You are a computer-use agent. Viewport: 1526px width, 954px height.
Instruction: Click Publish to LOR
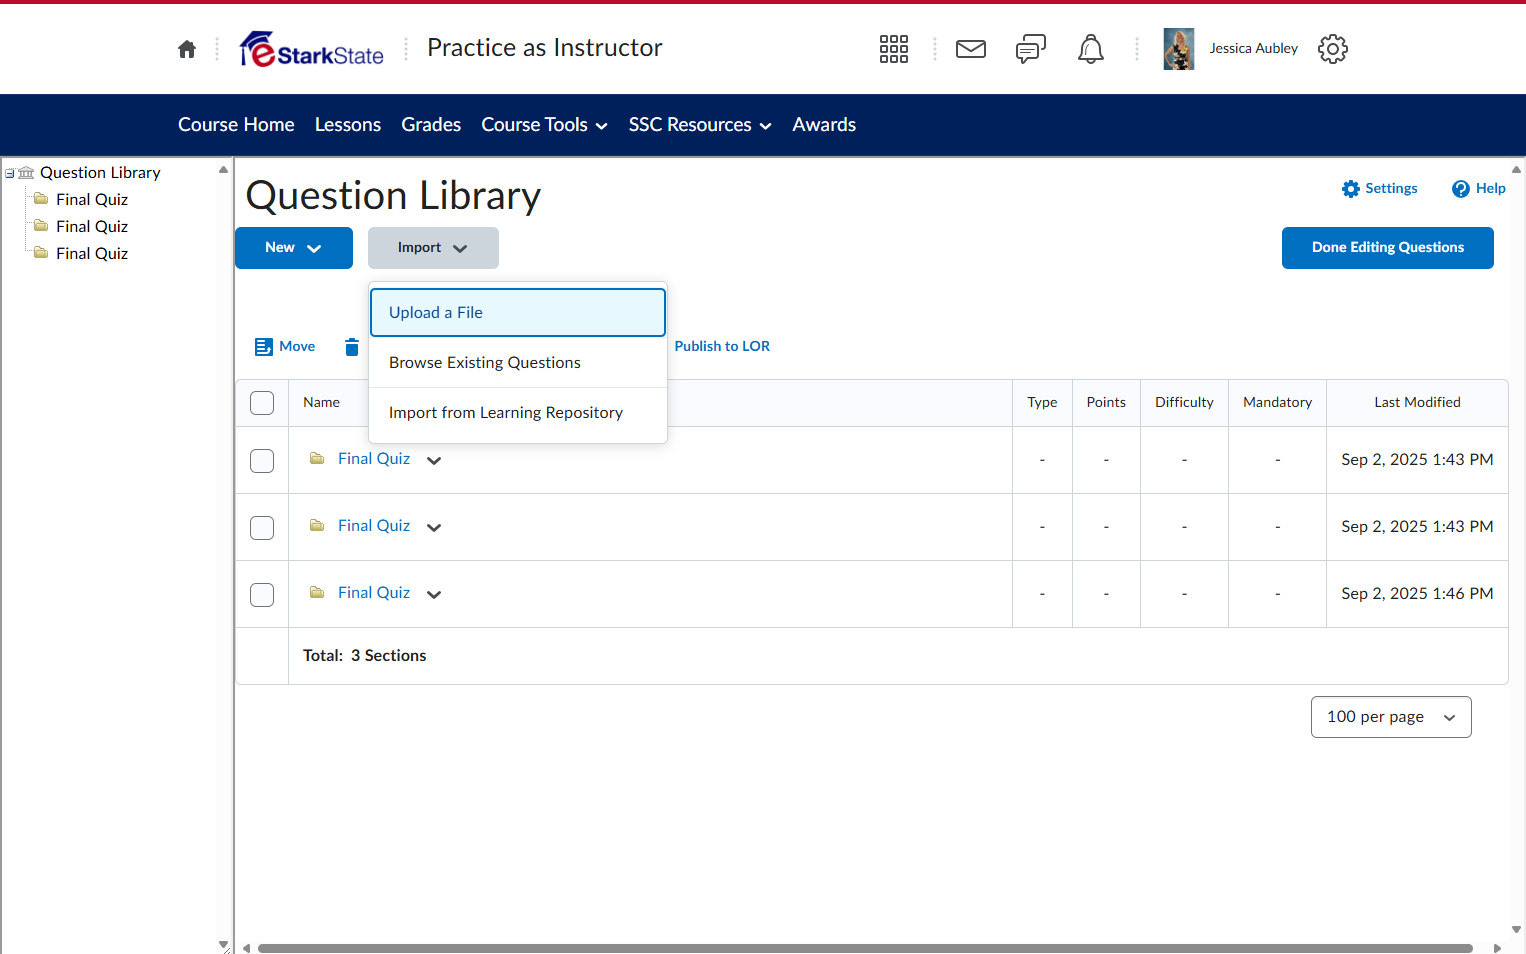[722, 347]
